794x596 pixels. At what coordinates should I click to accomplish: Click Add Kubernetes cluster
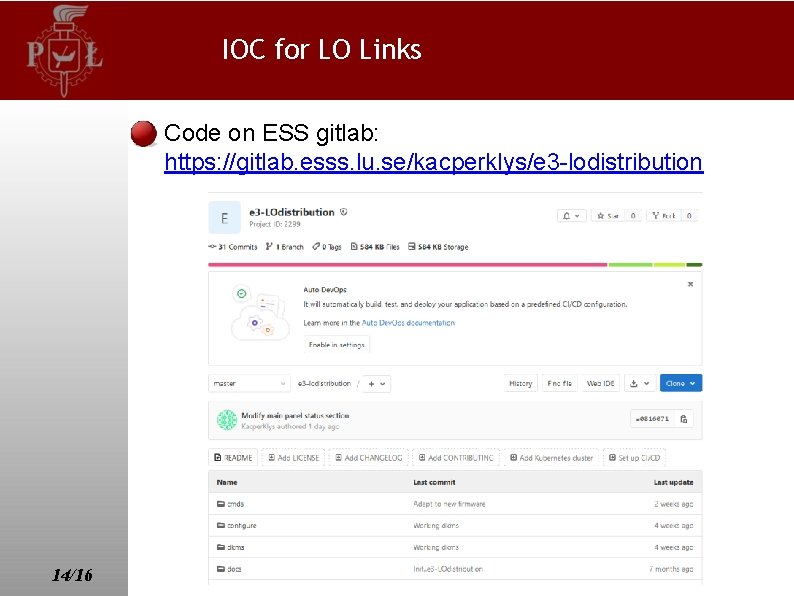(x=551, y=458)
